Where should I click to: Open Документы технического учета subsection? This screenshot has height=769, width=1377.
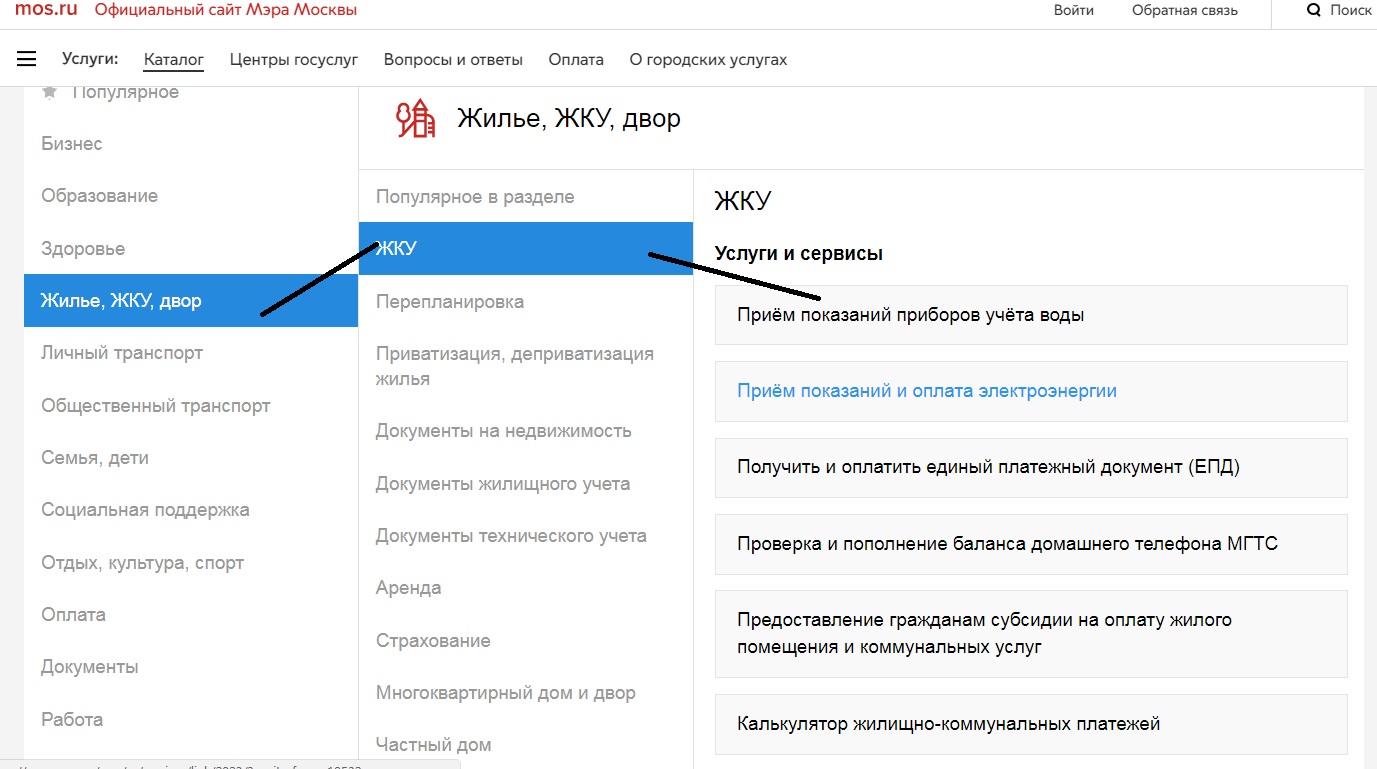coord(526,536)
